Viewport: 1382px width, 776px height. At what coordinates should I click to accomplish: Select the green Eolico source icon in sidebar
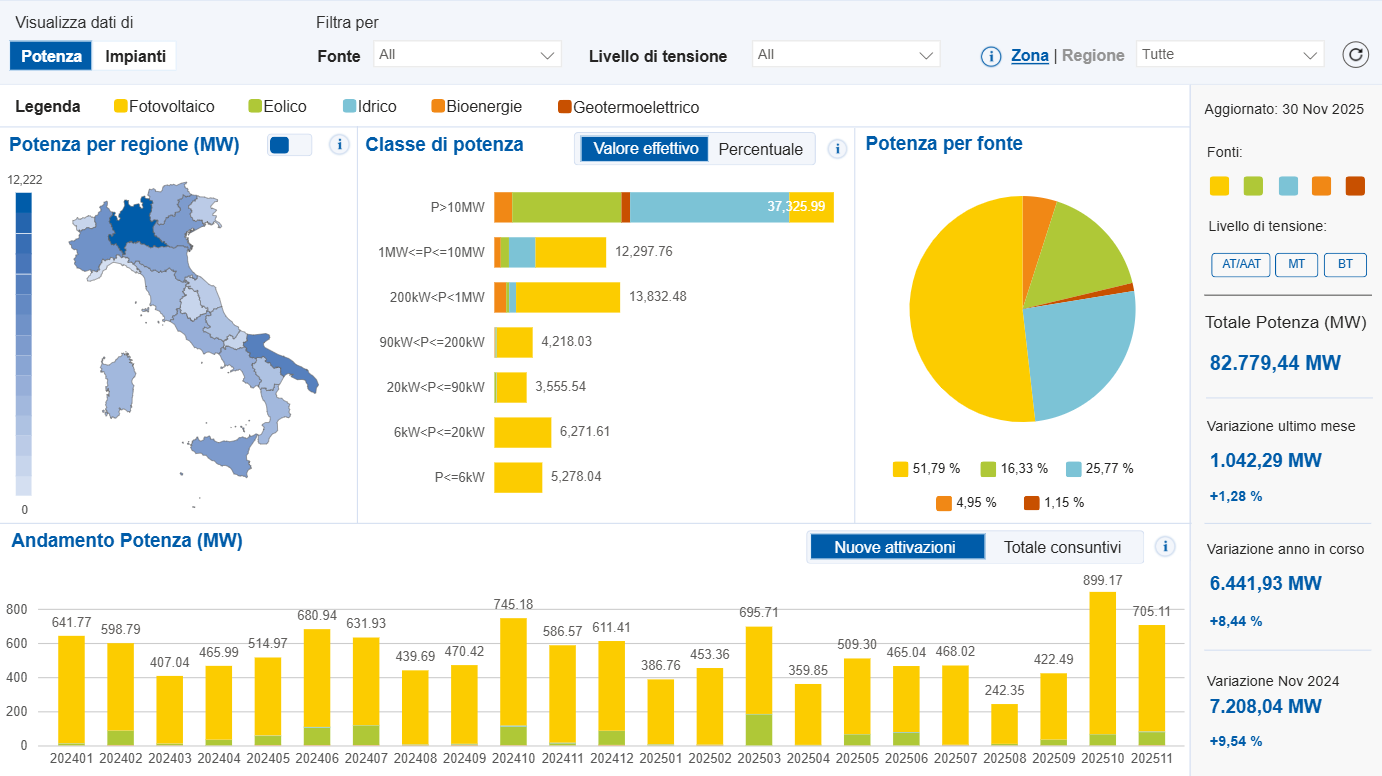pyautogui.click(x=1253, y=185)
